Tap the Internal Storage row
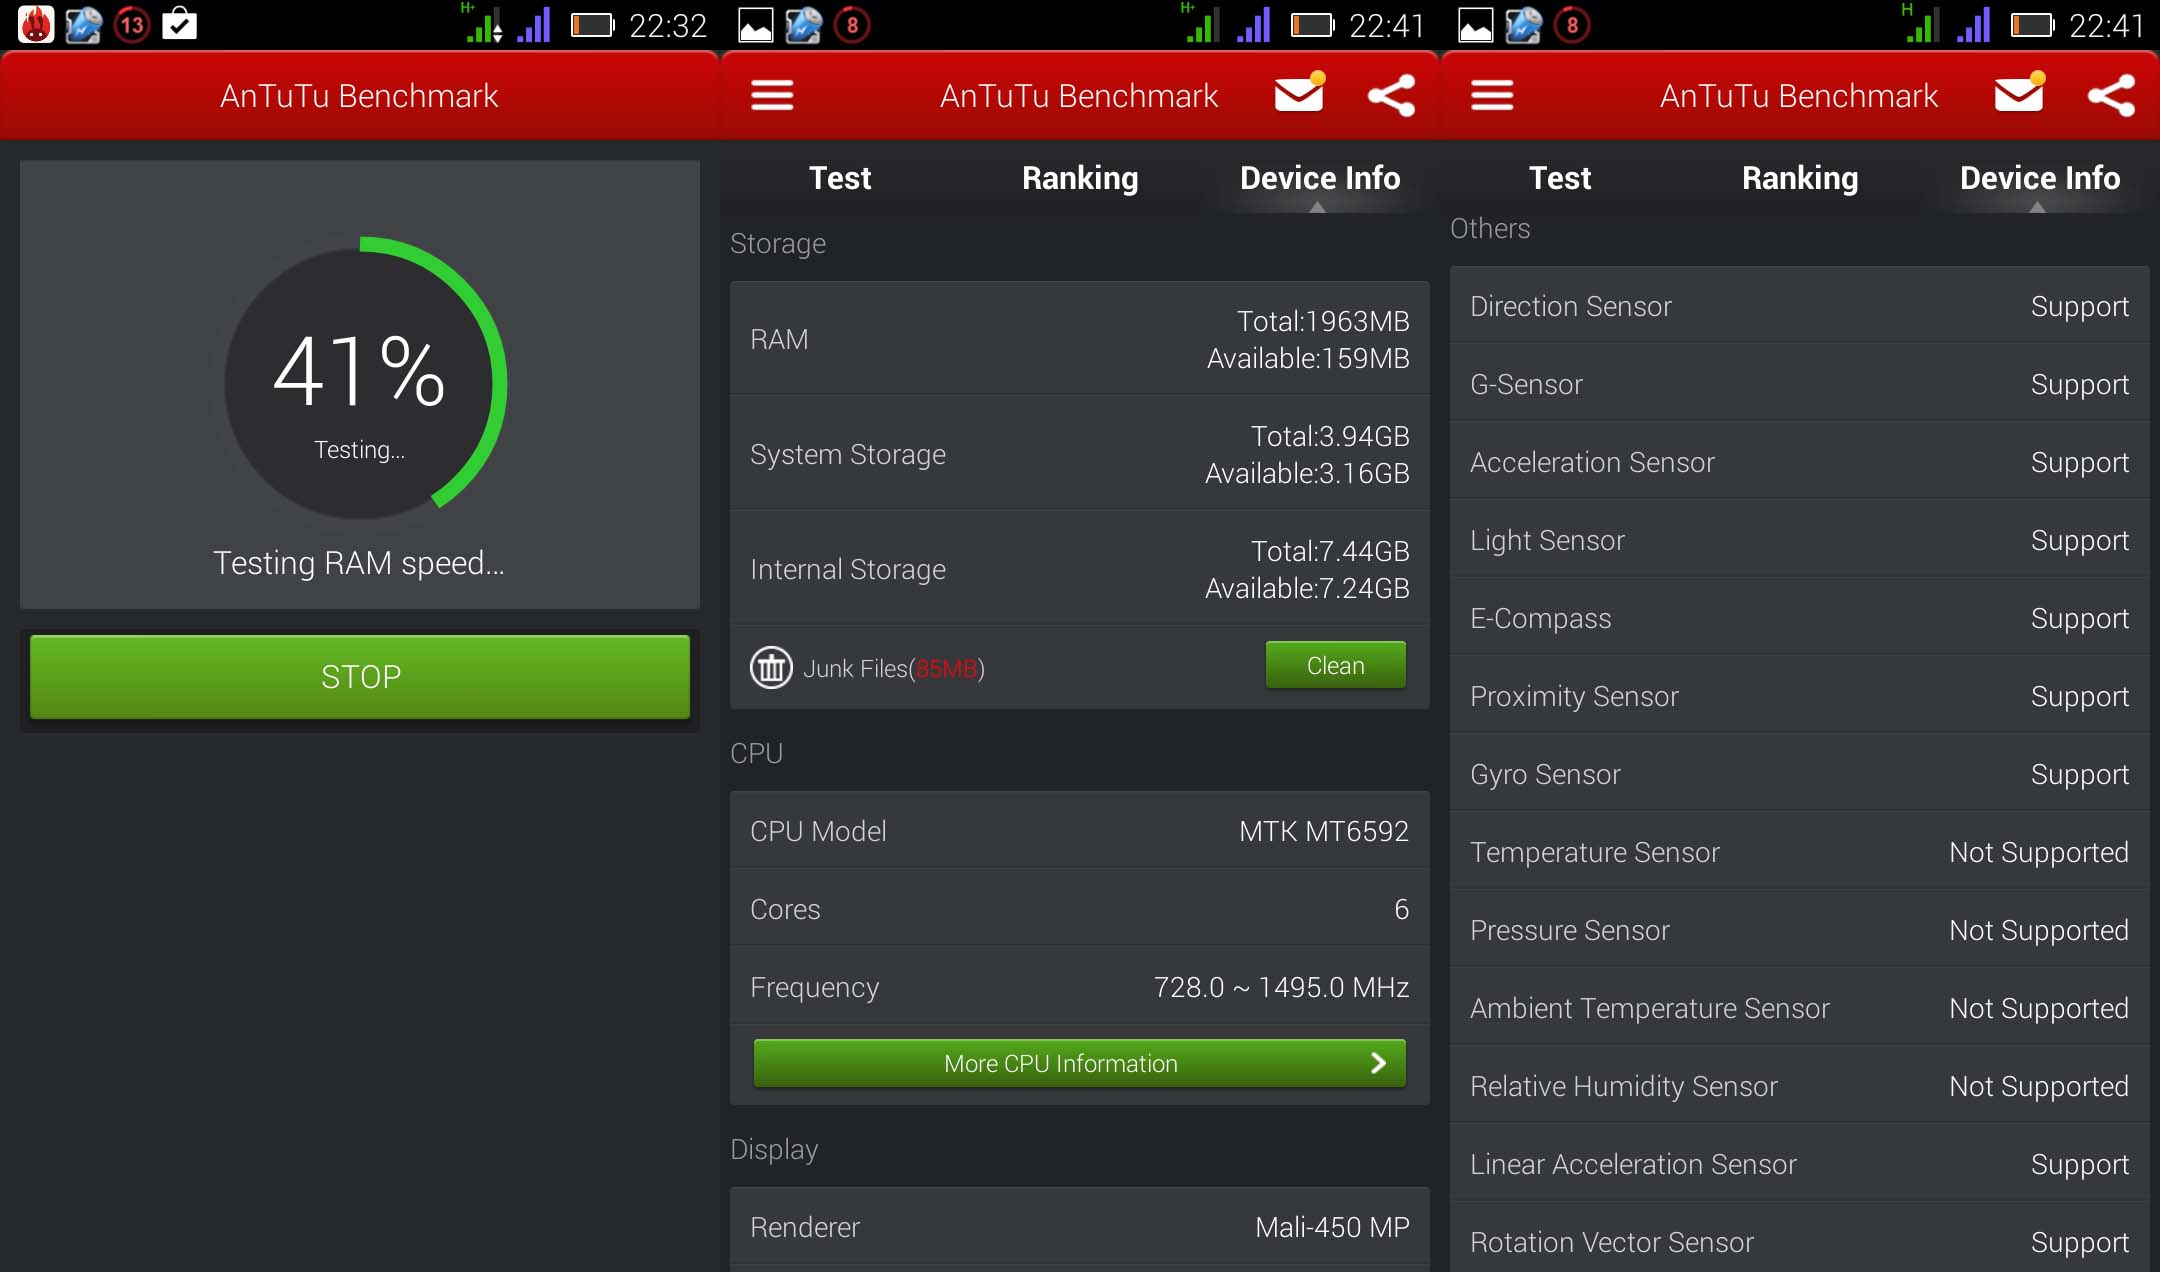 click(x=1080, y=569)
